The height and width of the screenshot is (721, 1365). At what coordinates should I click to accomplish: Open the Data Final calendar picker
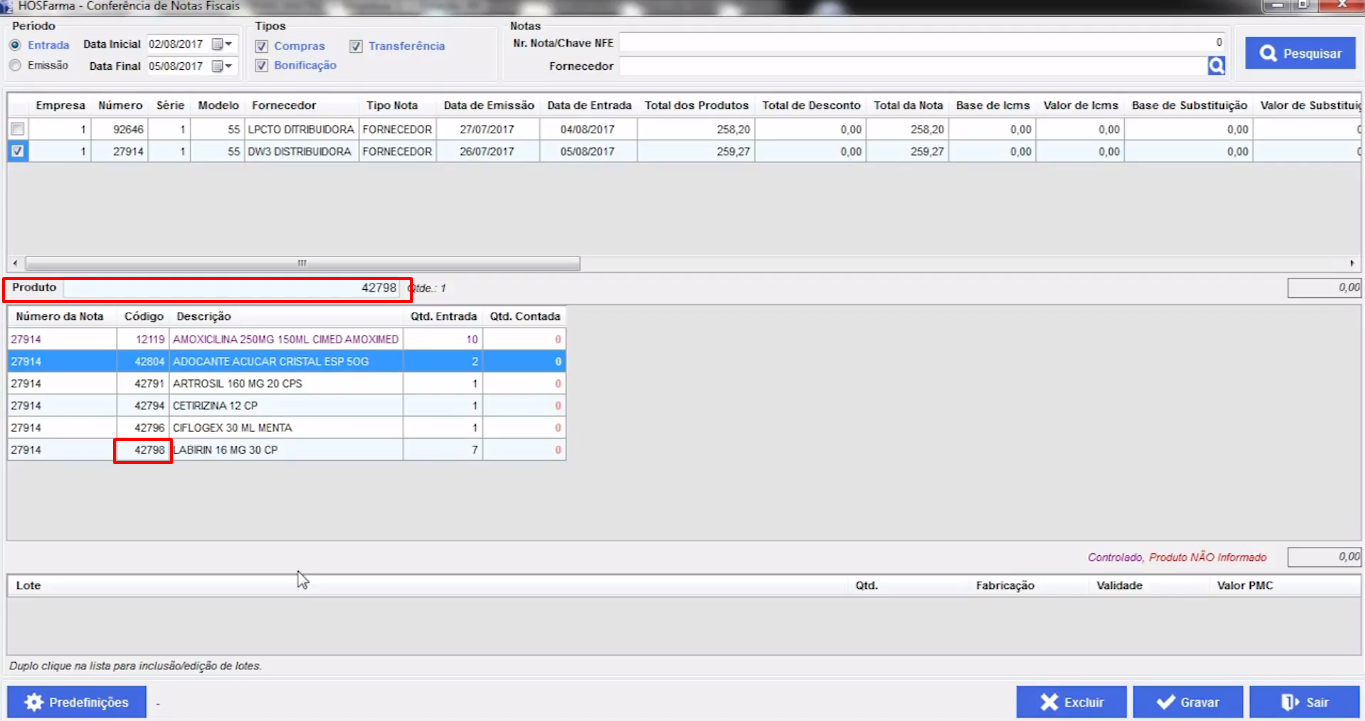(x=222, y=66)
